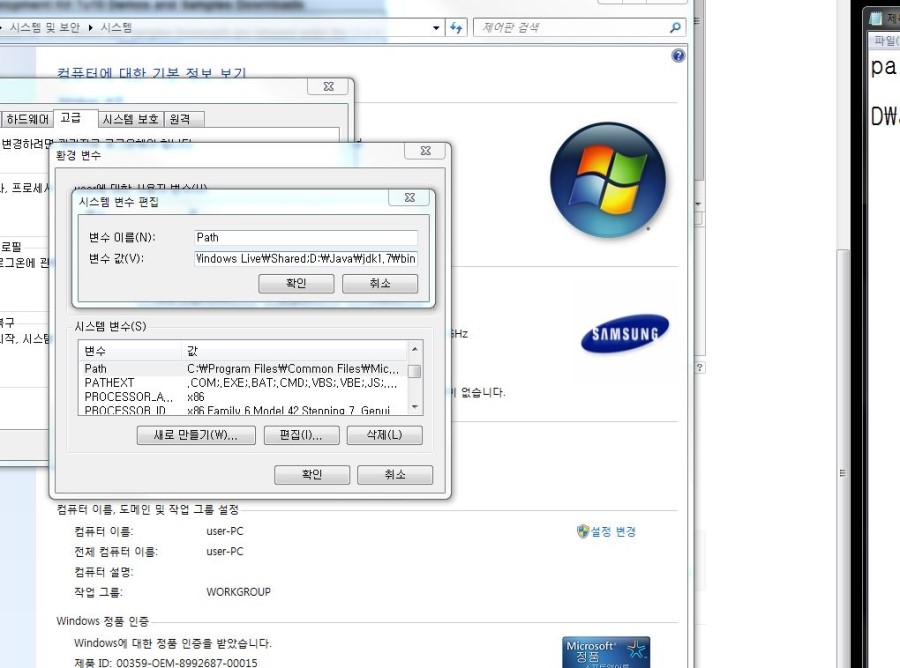The image size is (900, 668).
Task: Click the 파일 menu in the right window
Action: point(886,40)
